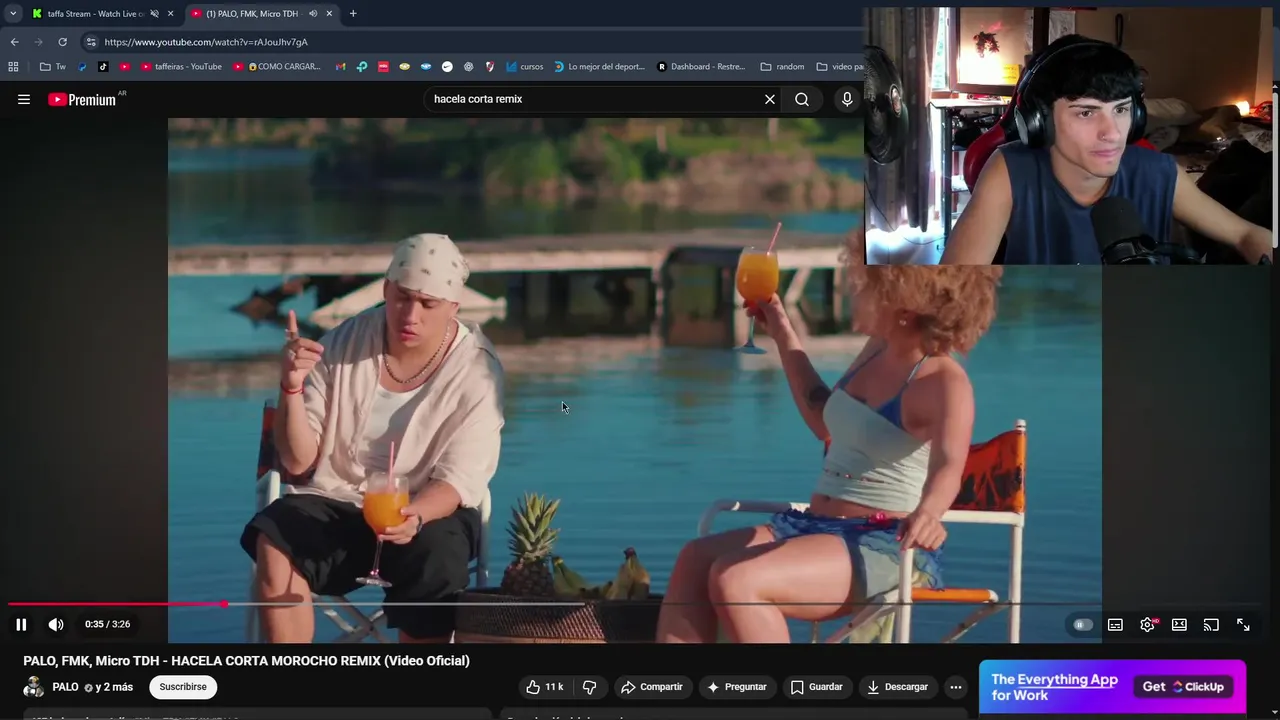This screenshot has height=720, width=1280.
Task: Open collaborators via 'y 2 más'
Action: (x=113, y=687)
